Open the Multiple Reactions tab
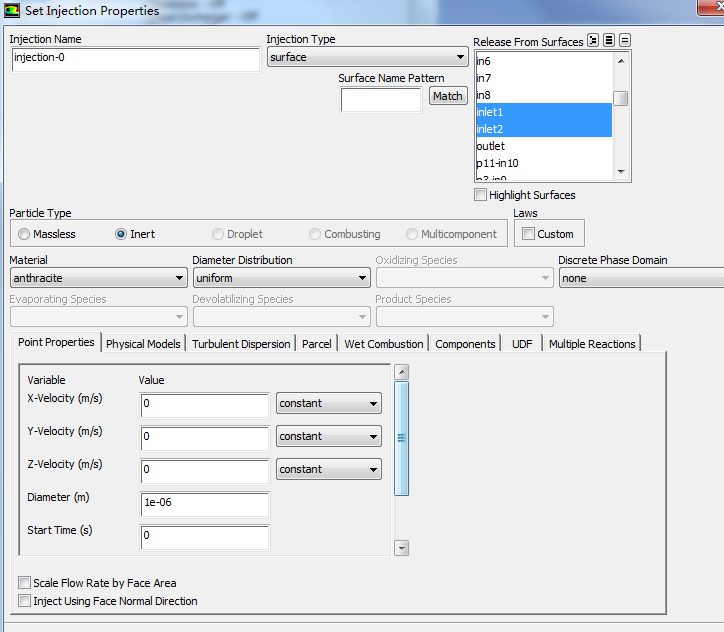Viewport: 724px width, 632px height. [x=592, y=344]
